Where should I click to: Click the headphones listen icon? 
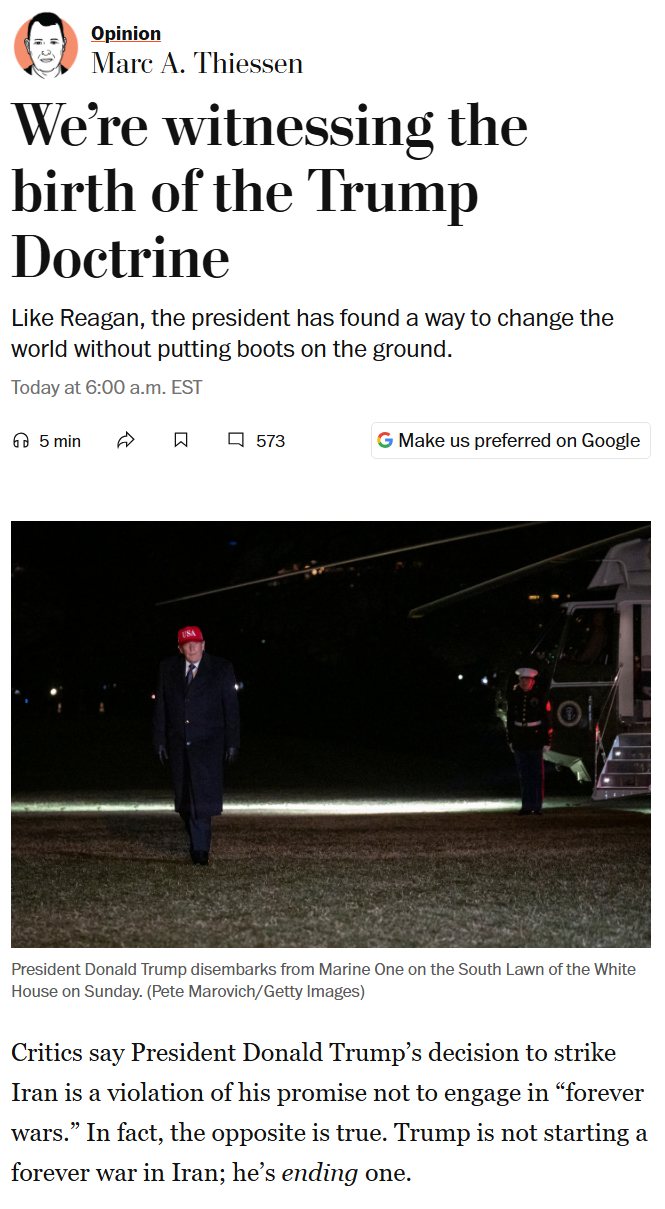20,441
